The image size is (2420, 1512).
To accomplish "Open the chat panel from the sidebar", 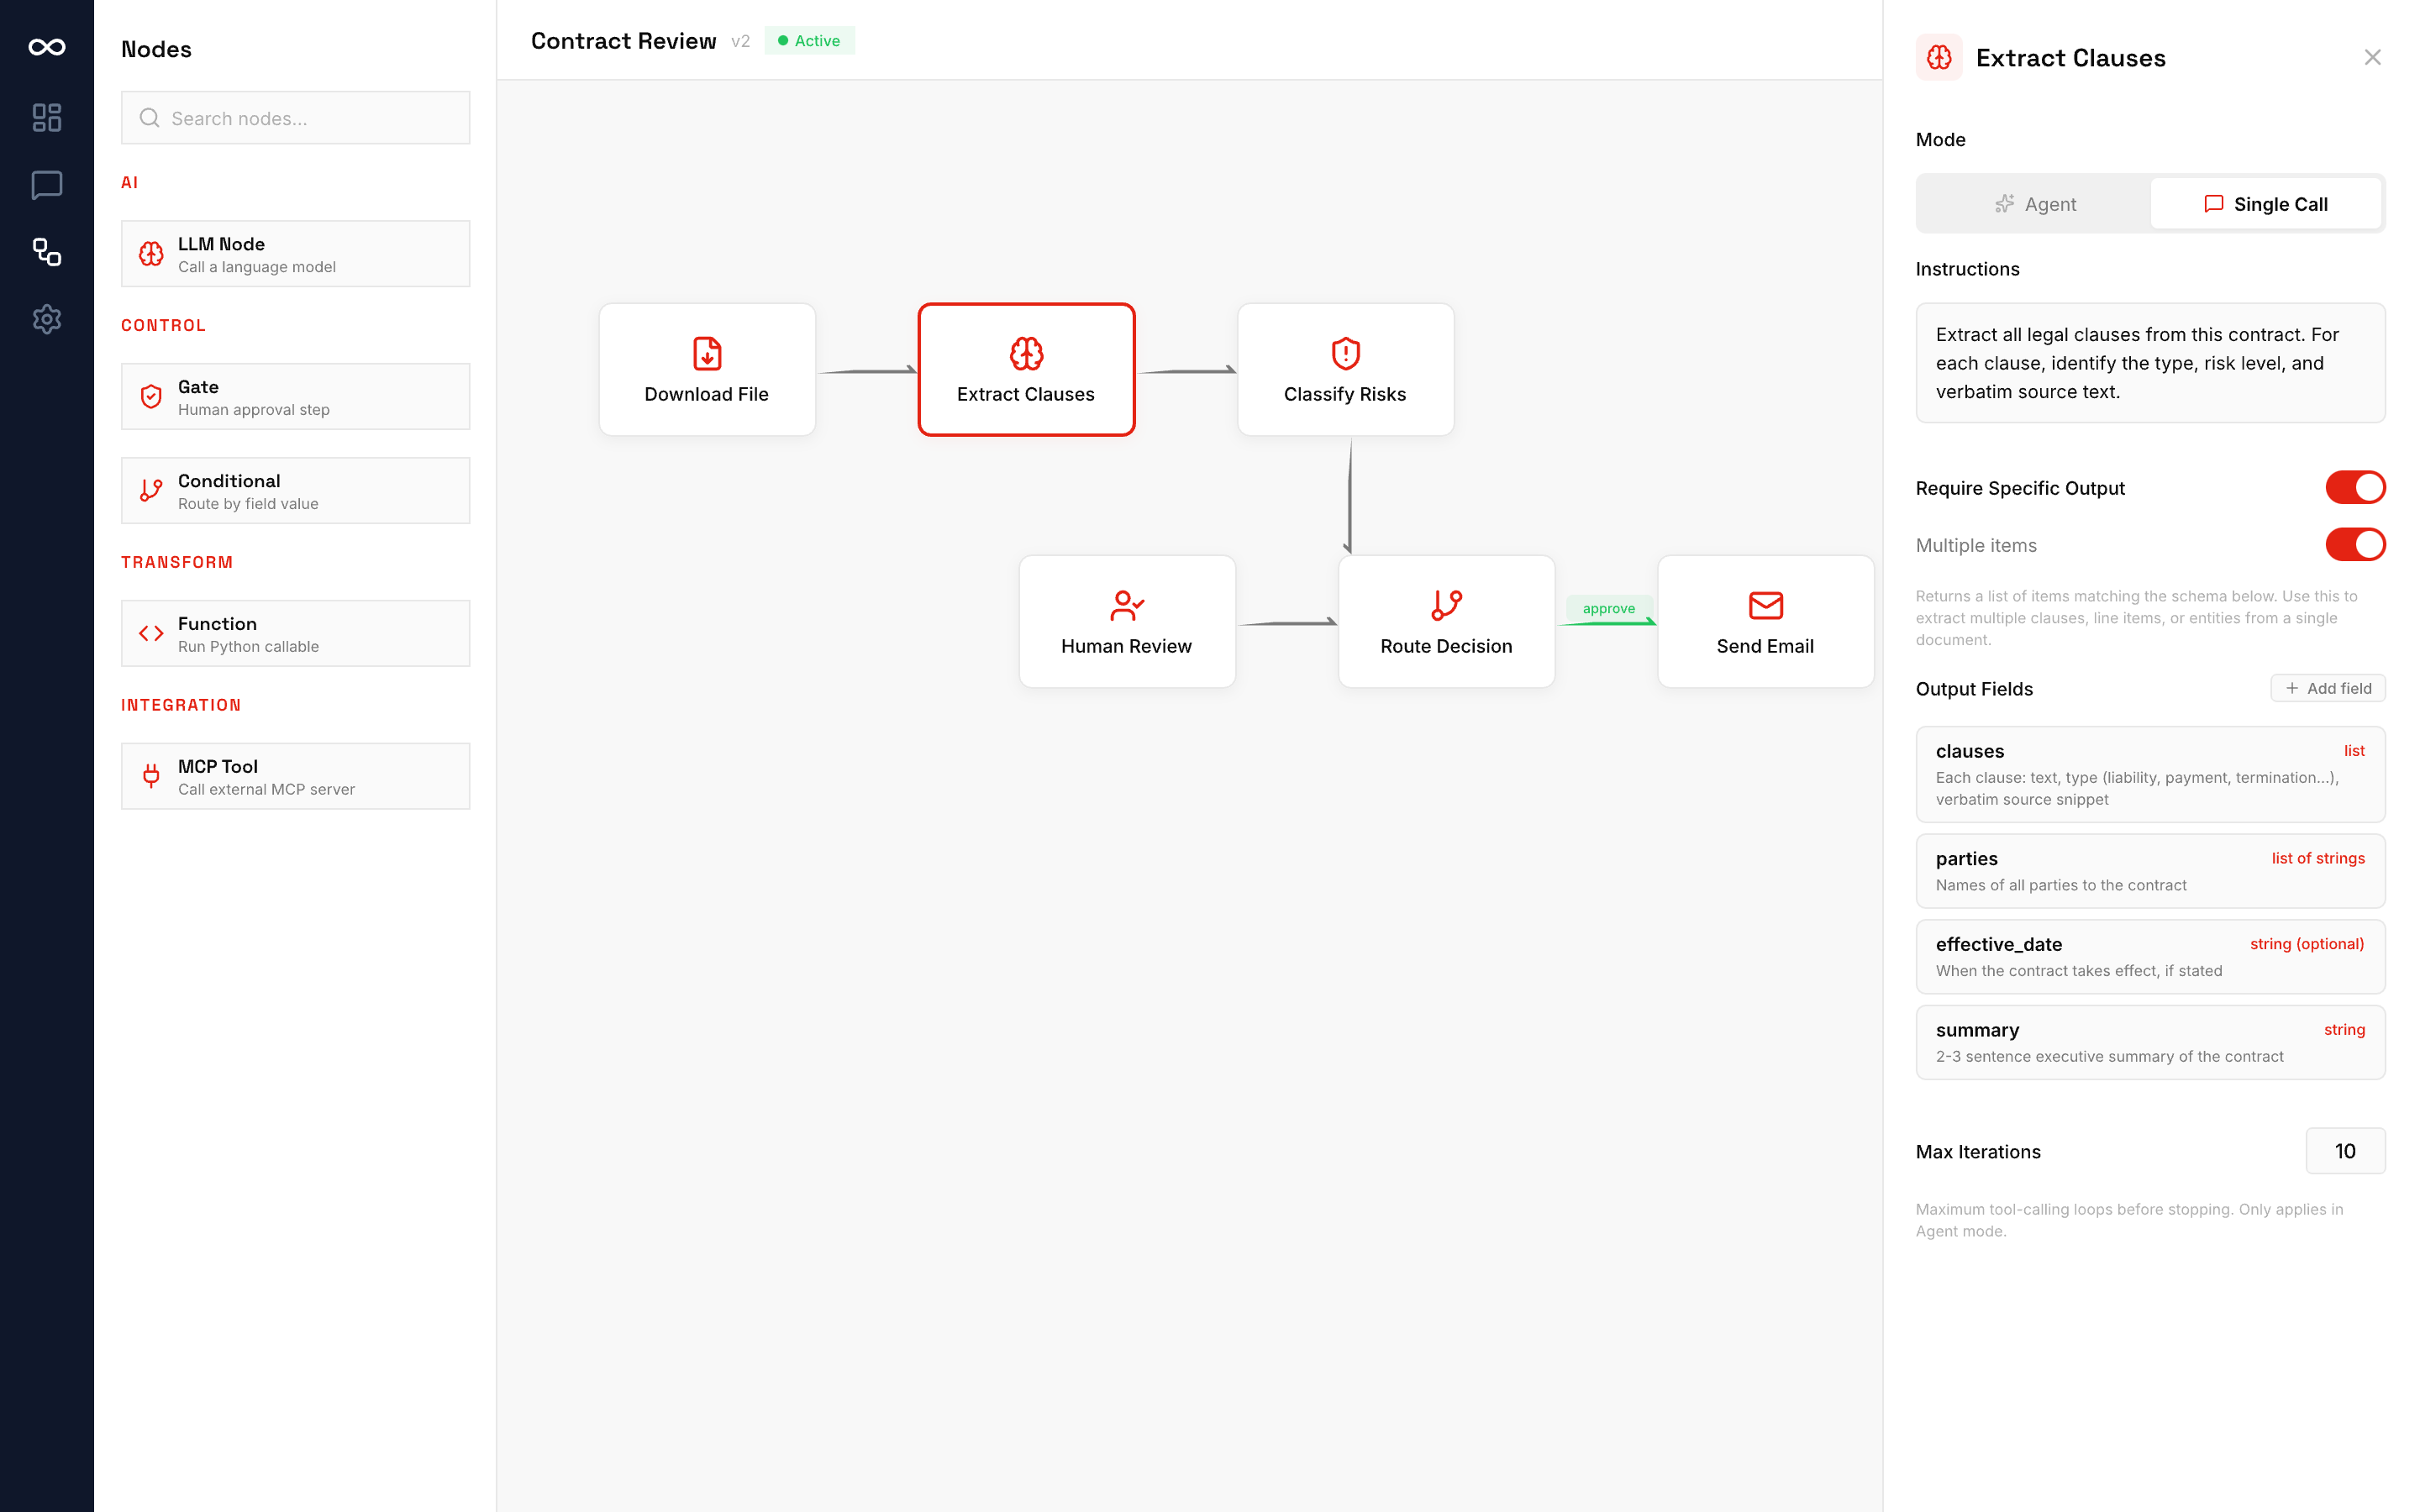I will (x=47, y=184).
